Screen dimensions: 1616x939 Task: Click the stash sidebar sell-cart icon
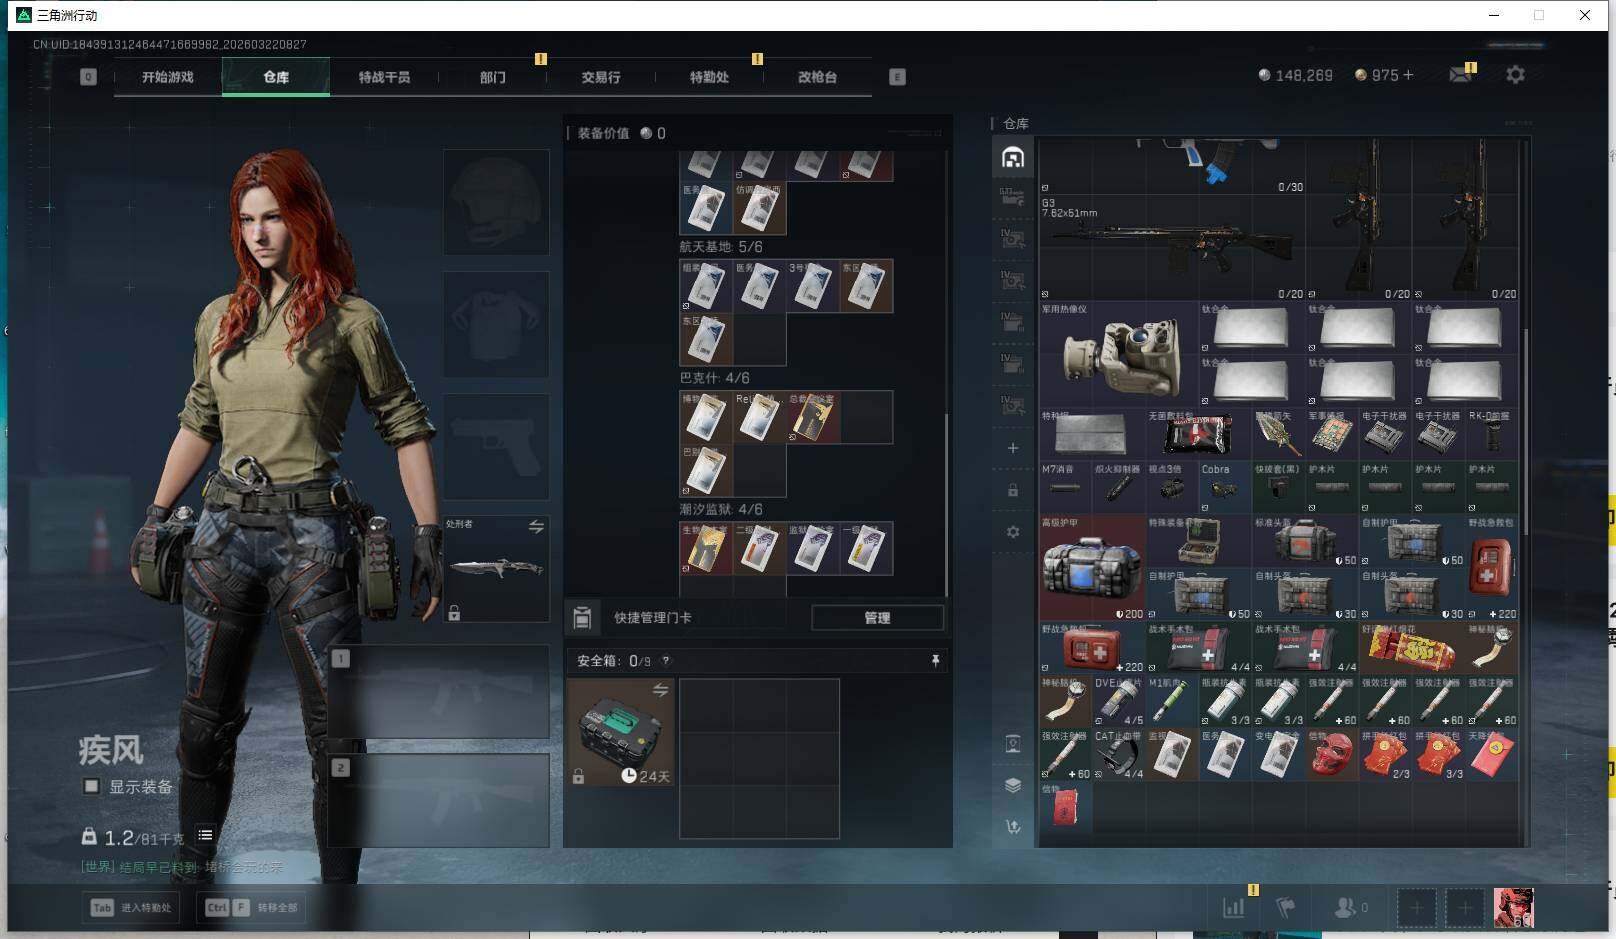pyautogui.click(x=1013, y=827)
